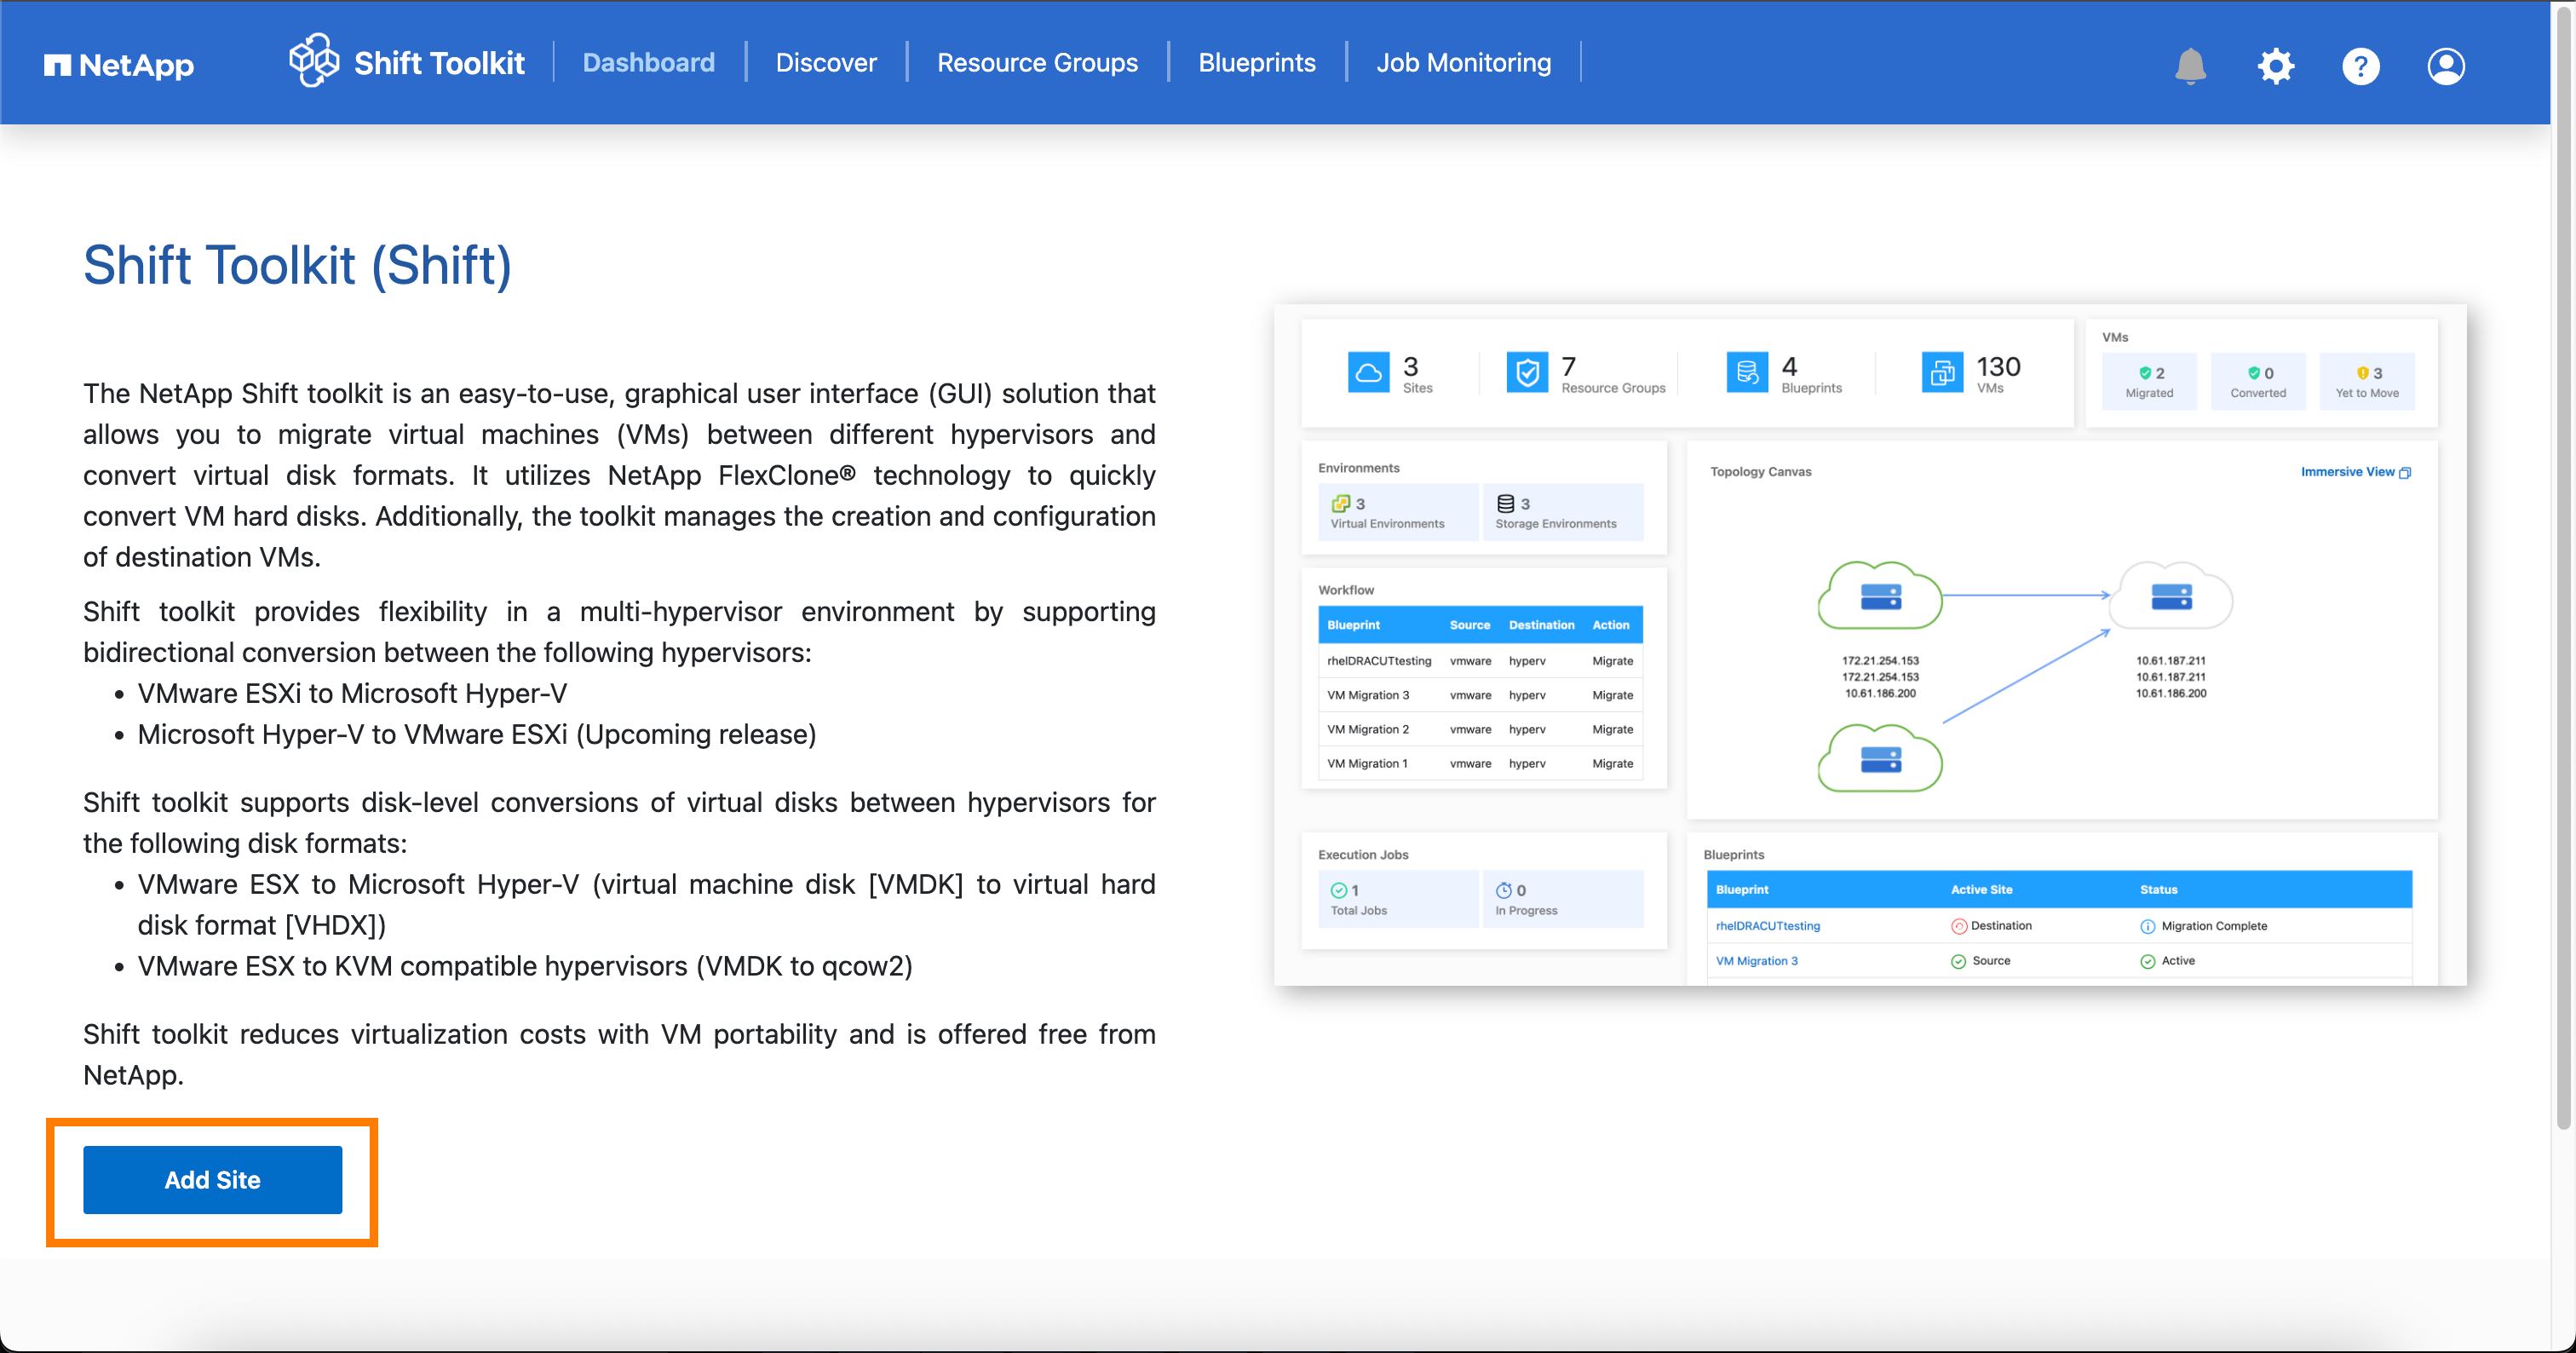2576x1353 pixels.
Task: Click the Migration Complete info icon
Action: coord(2147,927)
